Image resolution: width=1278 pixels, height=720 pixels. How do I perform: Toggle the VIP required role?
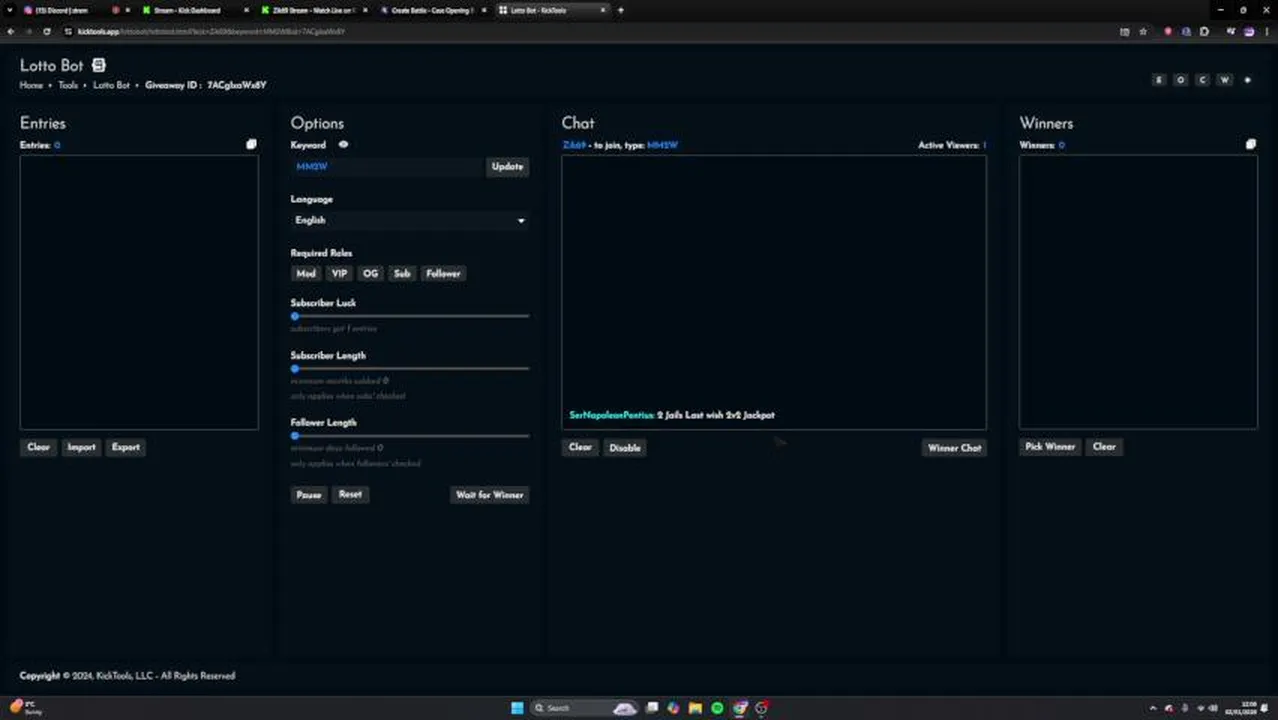tap(339, 273)
